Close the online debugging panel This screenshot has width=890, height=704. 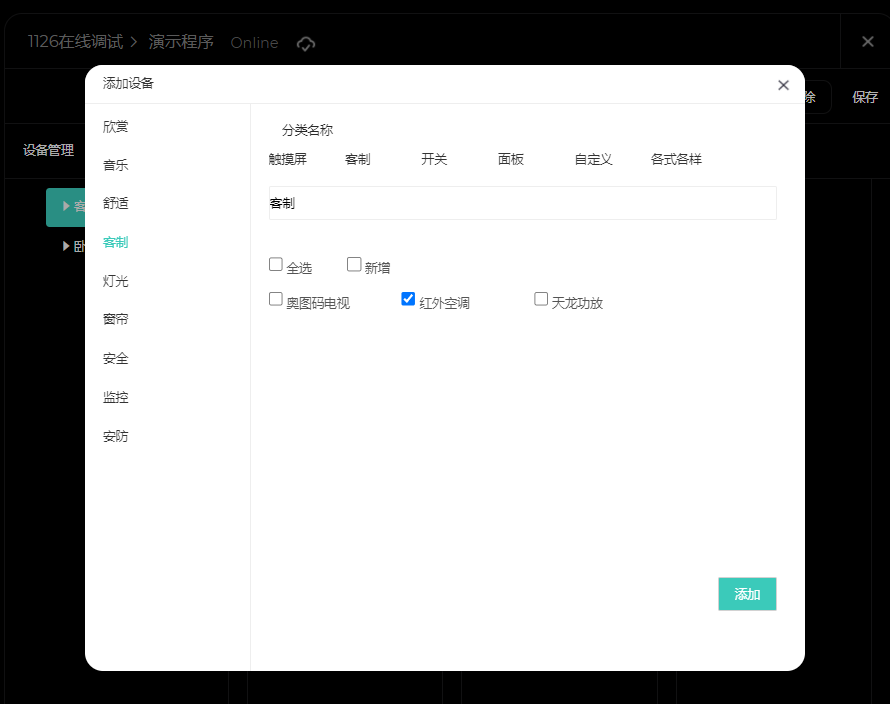tap(867, 42)
